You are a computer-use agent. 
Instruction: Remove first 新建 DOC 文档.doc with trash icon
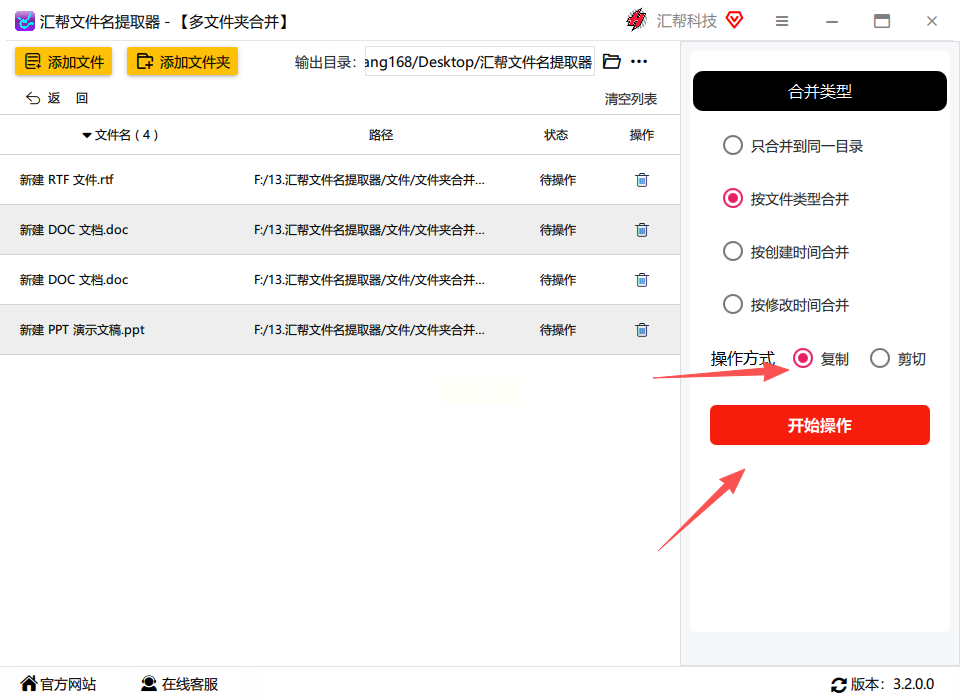coord(642,230)
